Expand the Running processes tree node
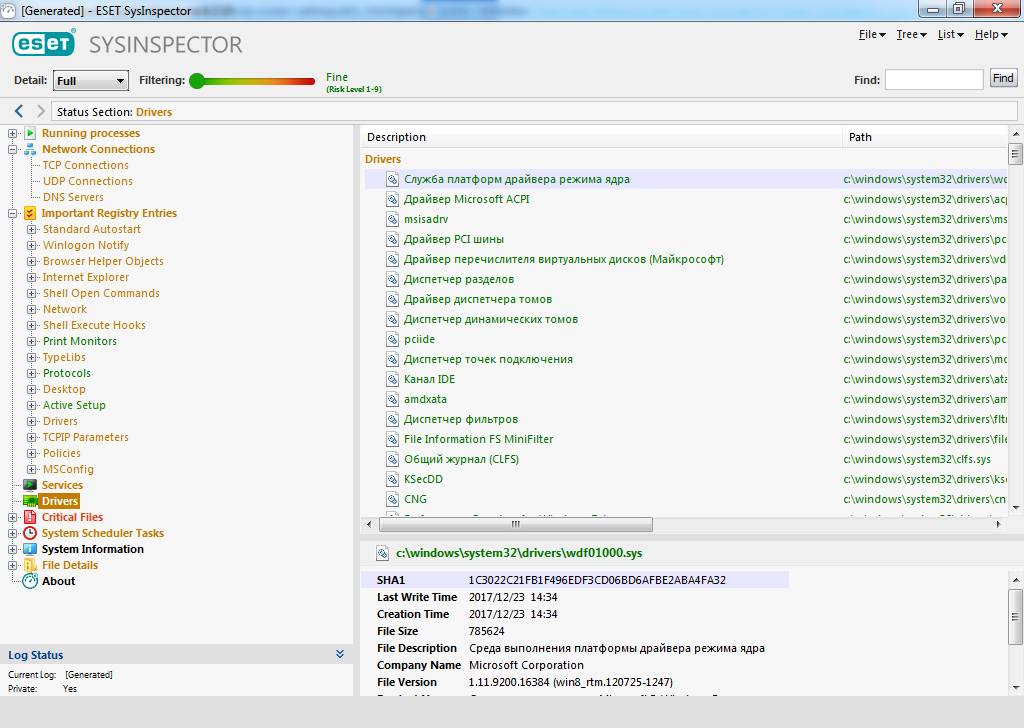The width and height of the screenshot is (1024, 728). (13, 133)
